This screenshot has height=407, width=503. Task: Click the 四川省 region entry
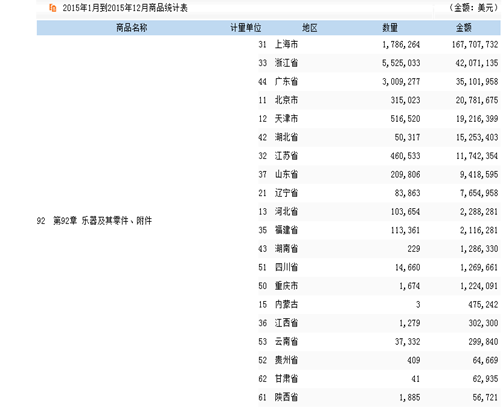286,267
